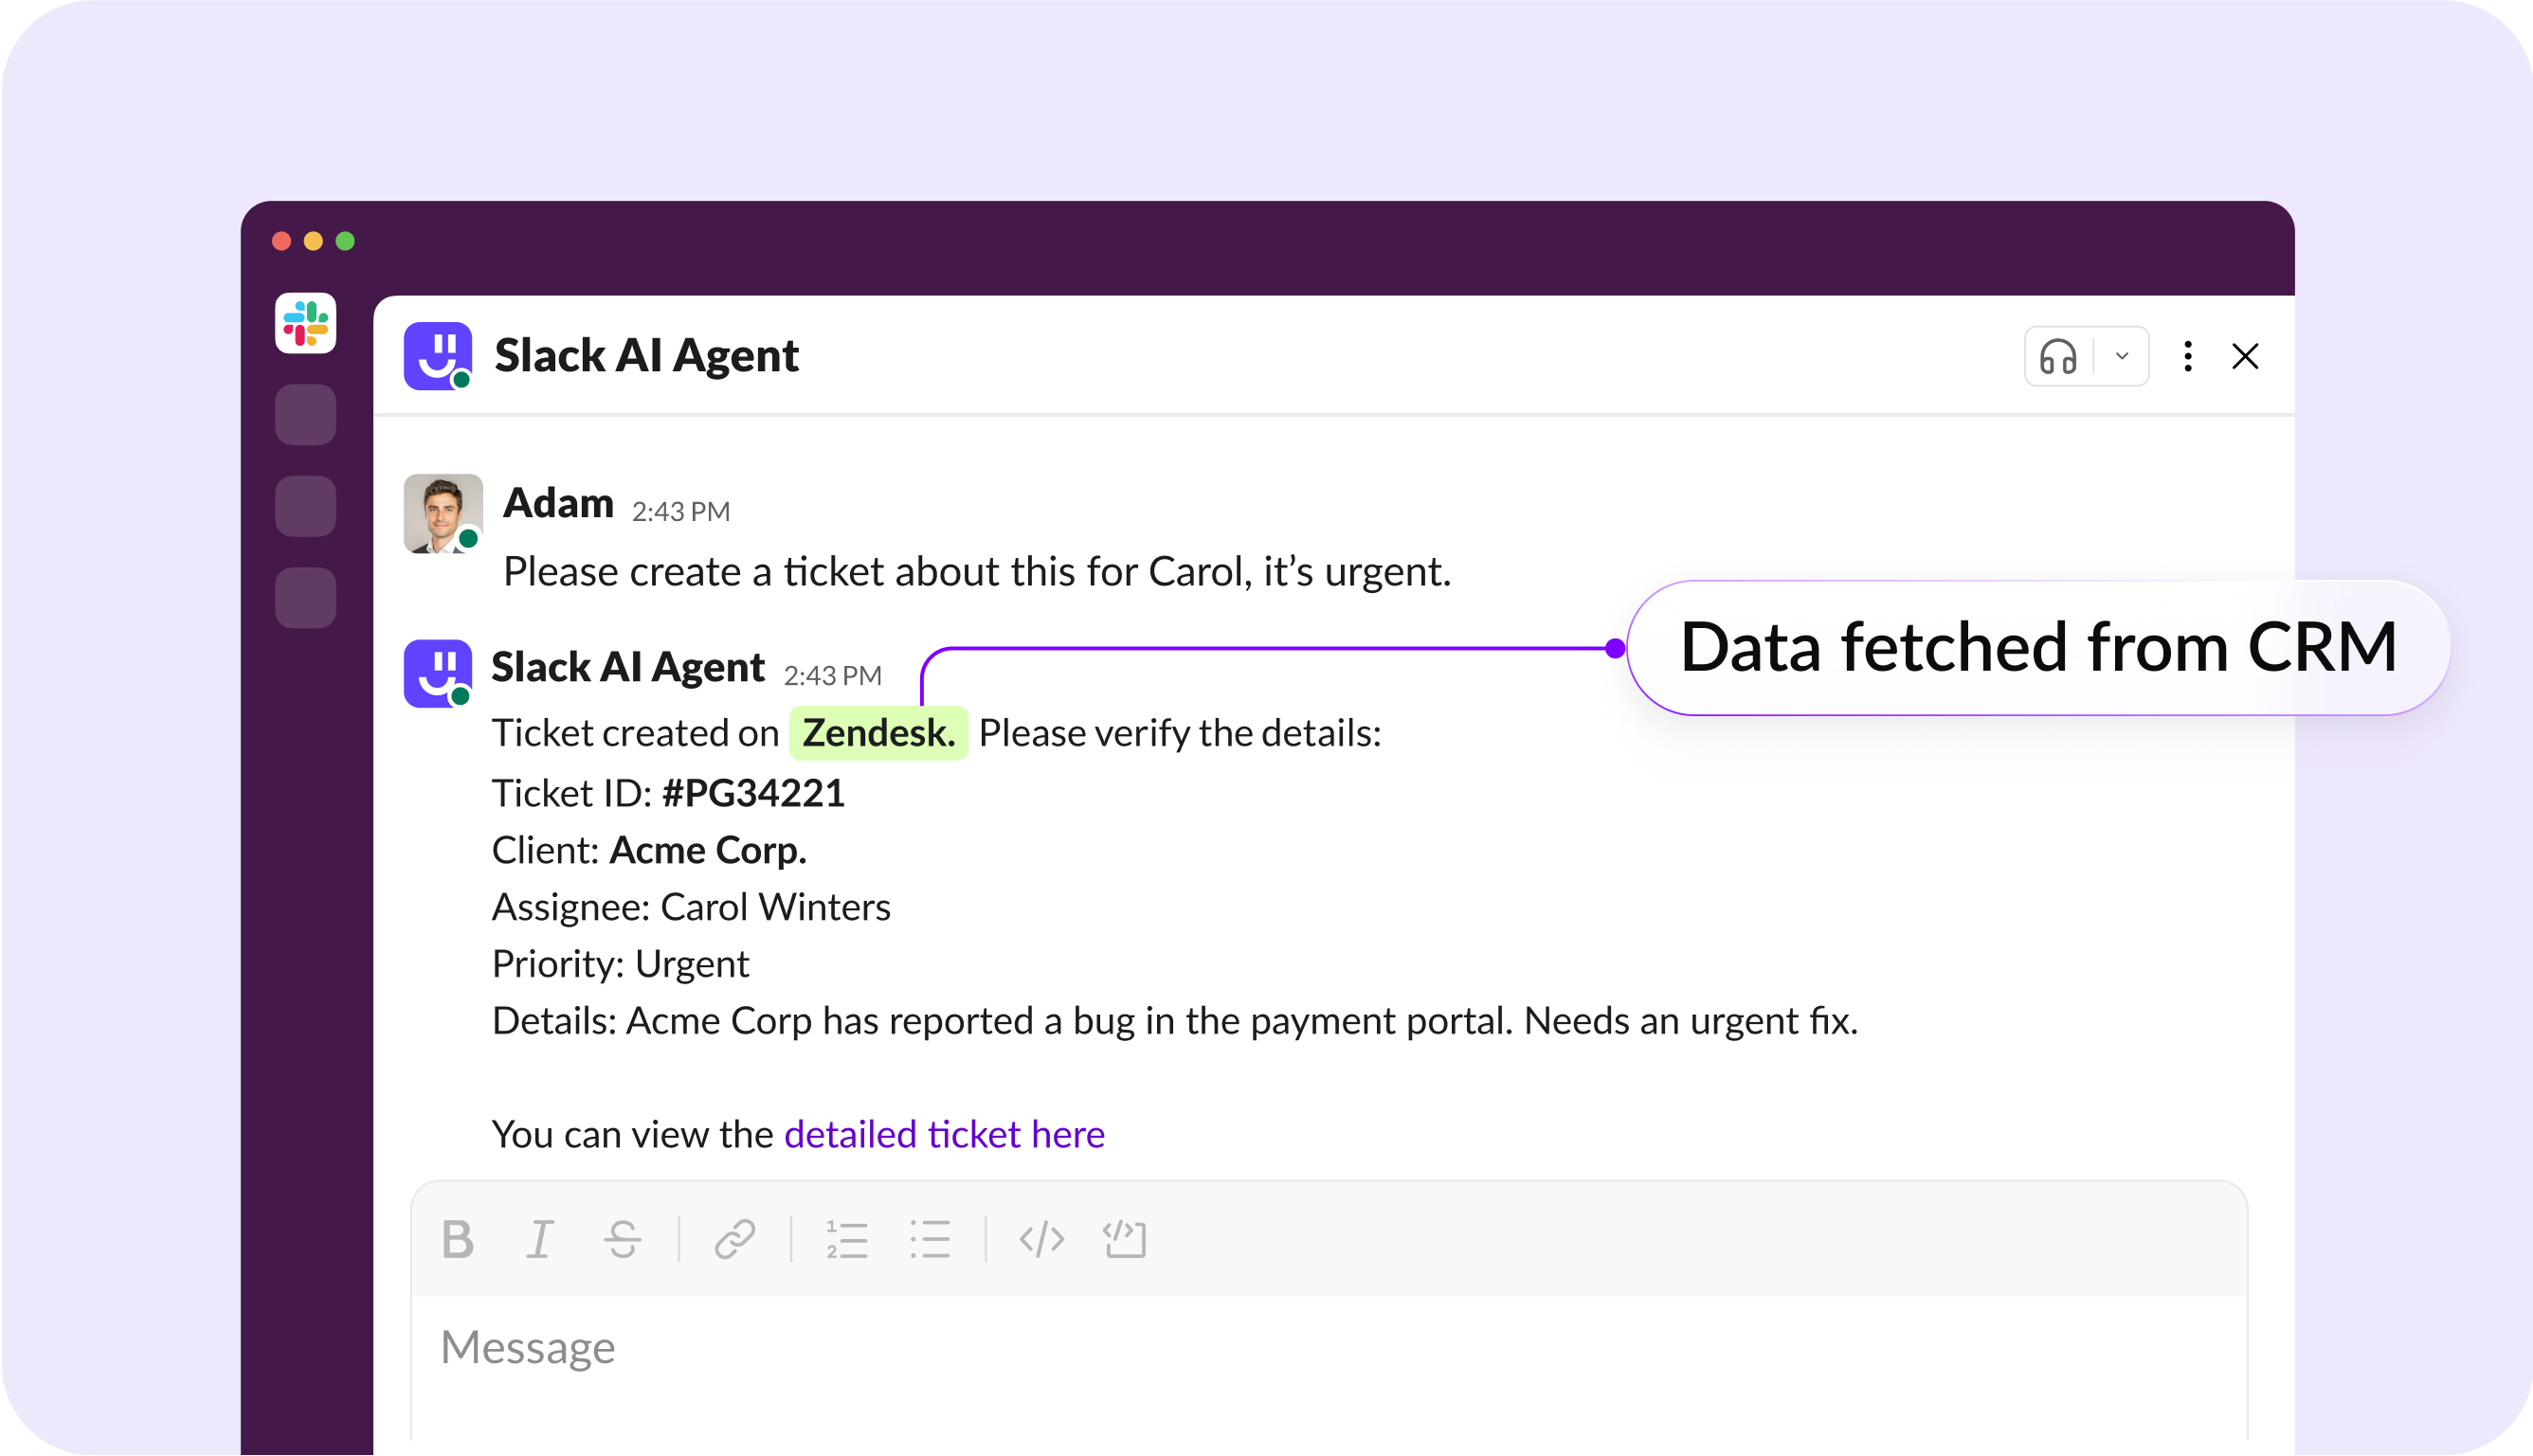Toggle italic formatting in message toolbar
Viewport: 2533px width, 1456px height.
(x=540, y=1240)
